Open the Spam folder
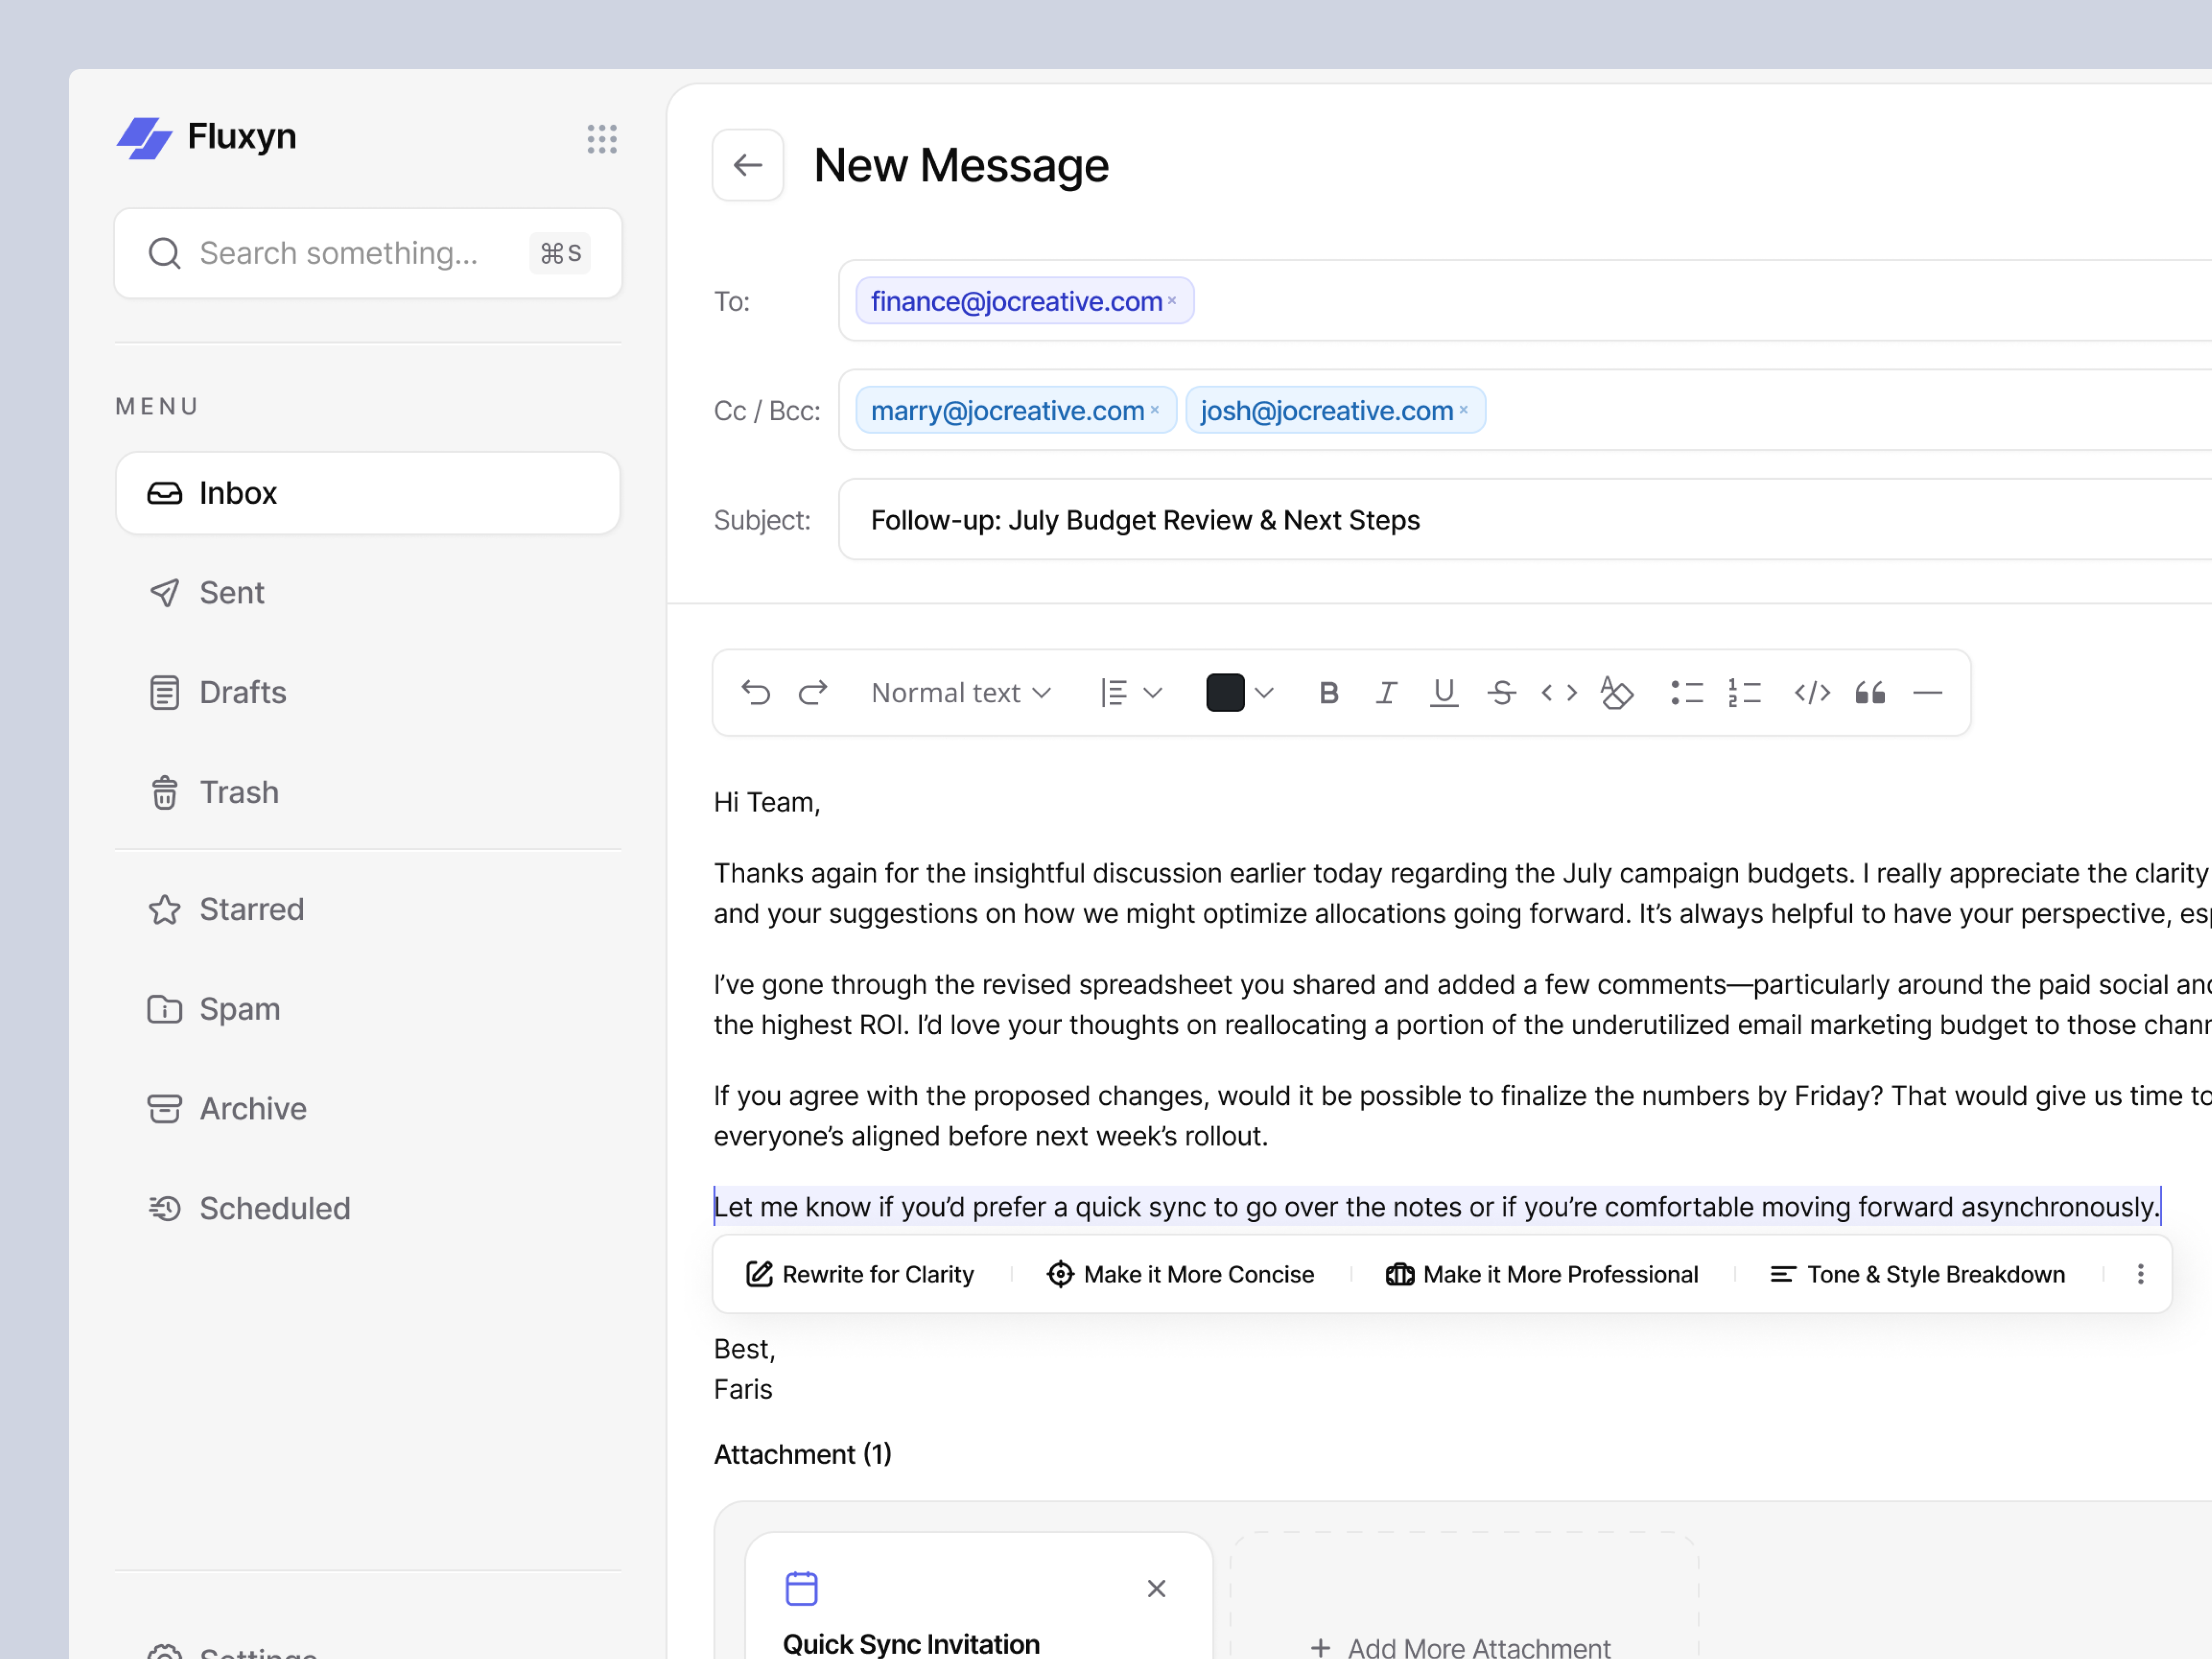Screen dimensions: 2212x1659 [368, 1009]
